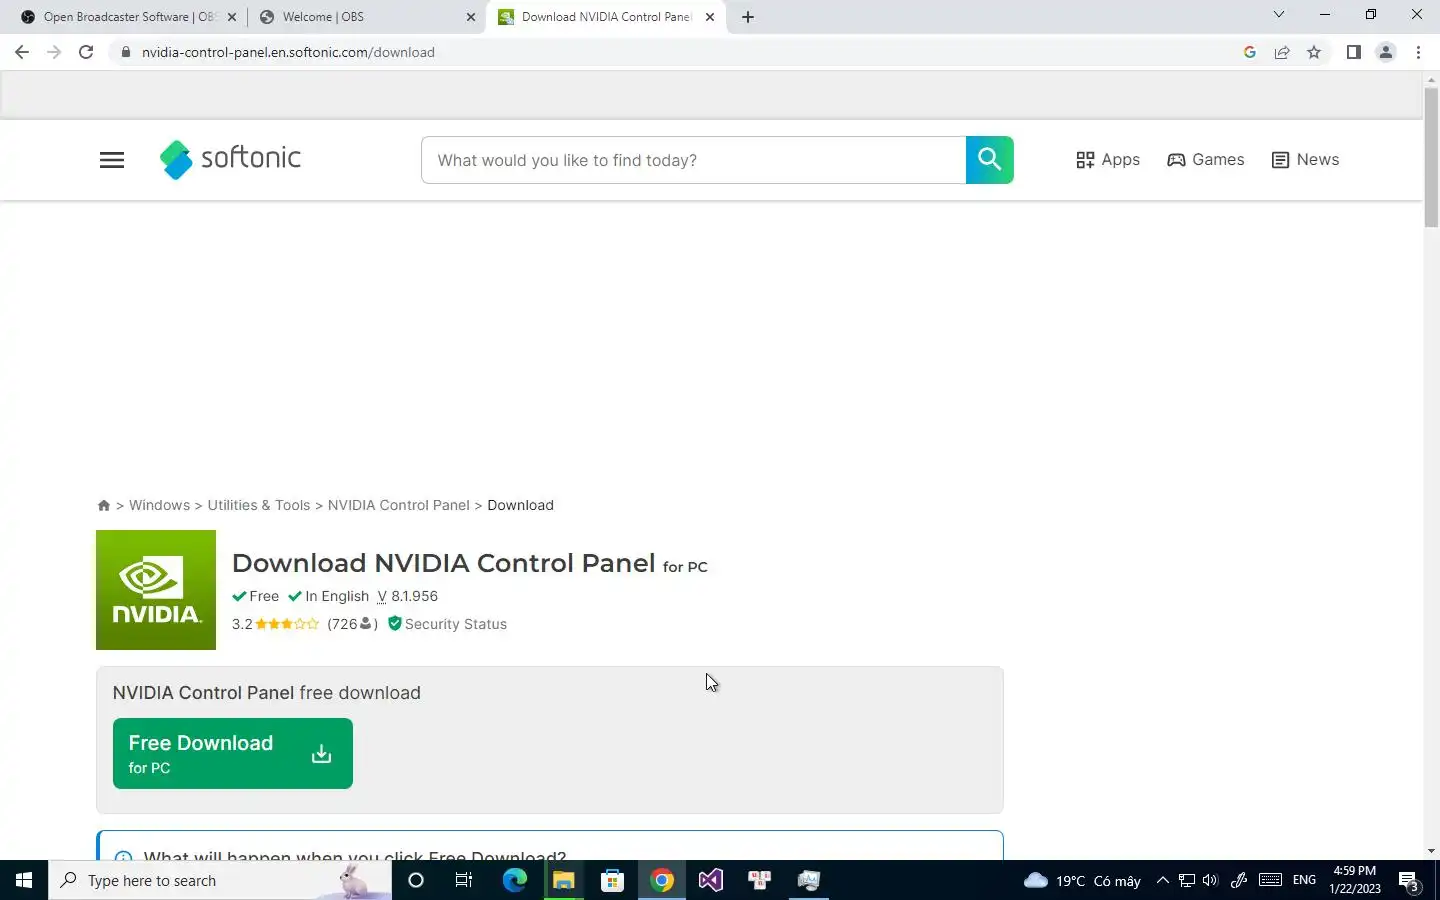Open Visual Studio from taskbar

(711, 880)
